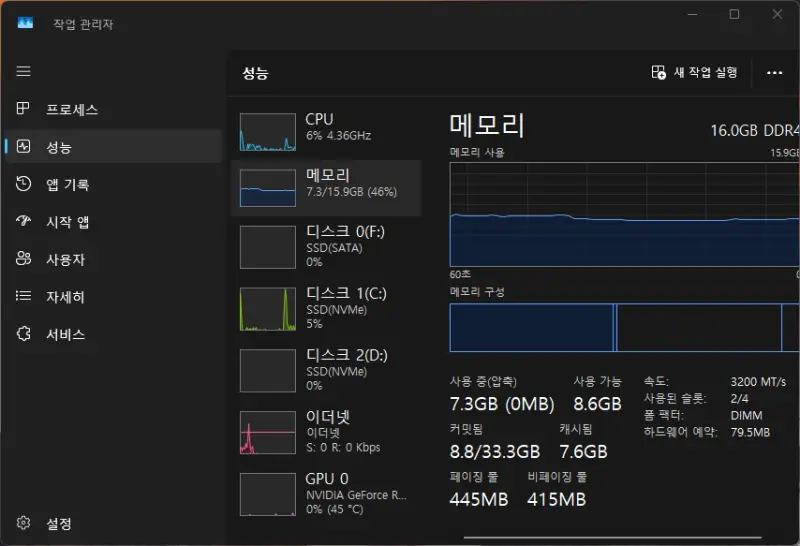Select the 디스크 0(F:) graph thumbnail
The height and width of the screenshot is (546, 800).
[x=268, y=247]
